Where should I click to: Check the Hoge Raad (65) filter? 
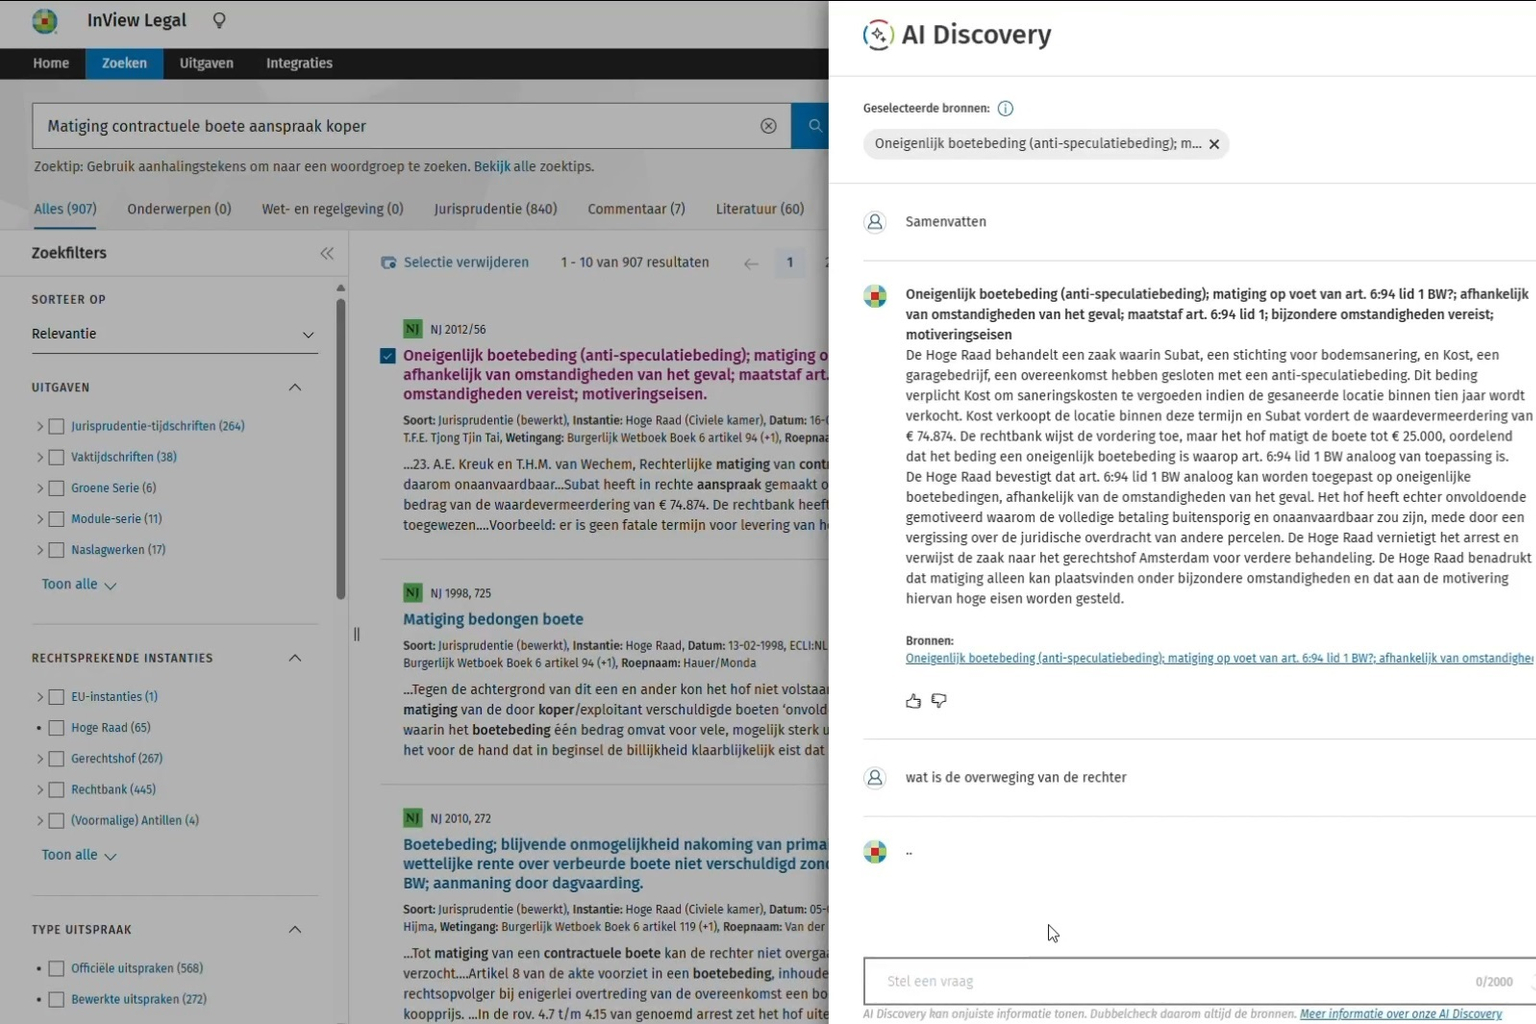[57, 728]
